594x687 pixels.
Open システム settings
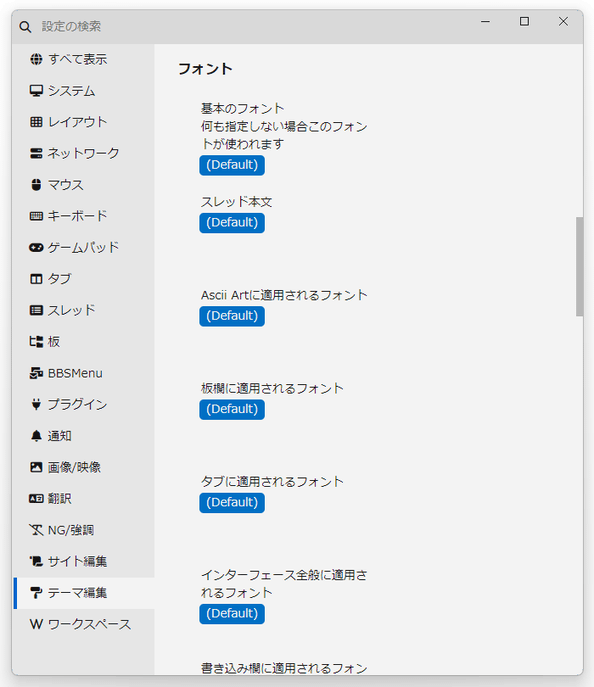(84, 91)
